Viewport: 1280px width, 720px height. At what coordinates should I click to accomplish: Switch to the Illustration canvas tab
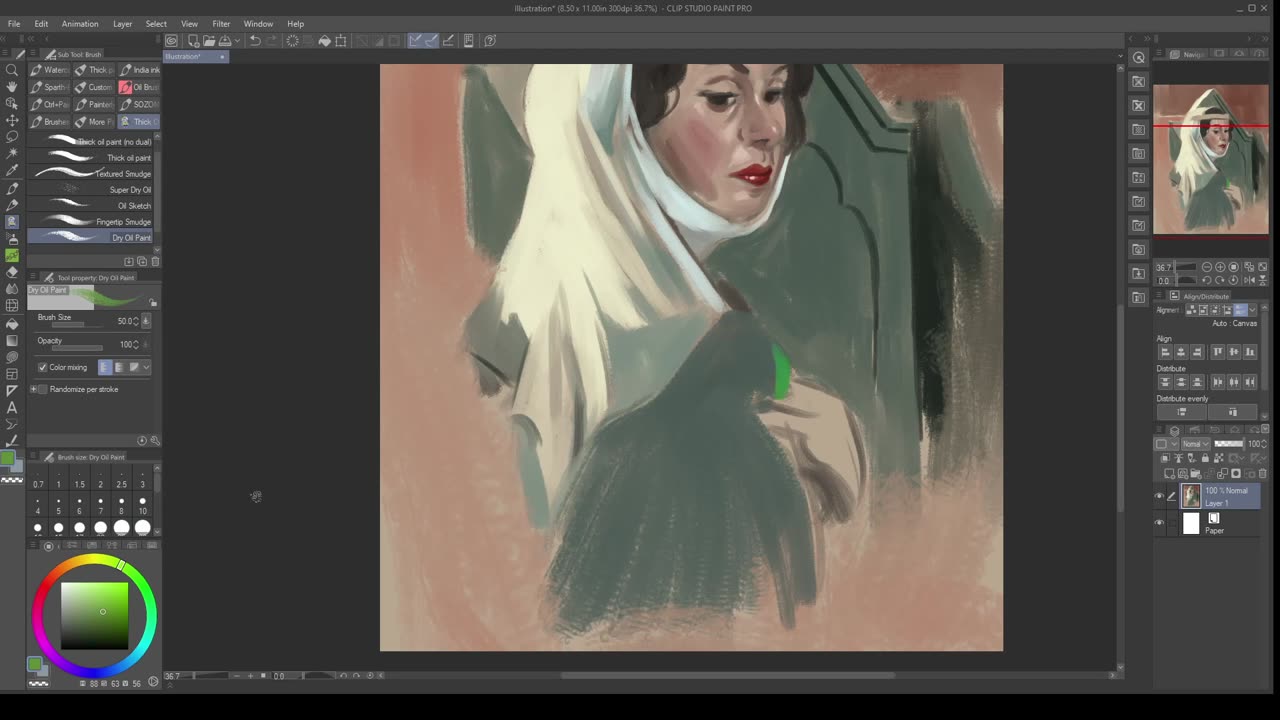click(x=195, y=56)
